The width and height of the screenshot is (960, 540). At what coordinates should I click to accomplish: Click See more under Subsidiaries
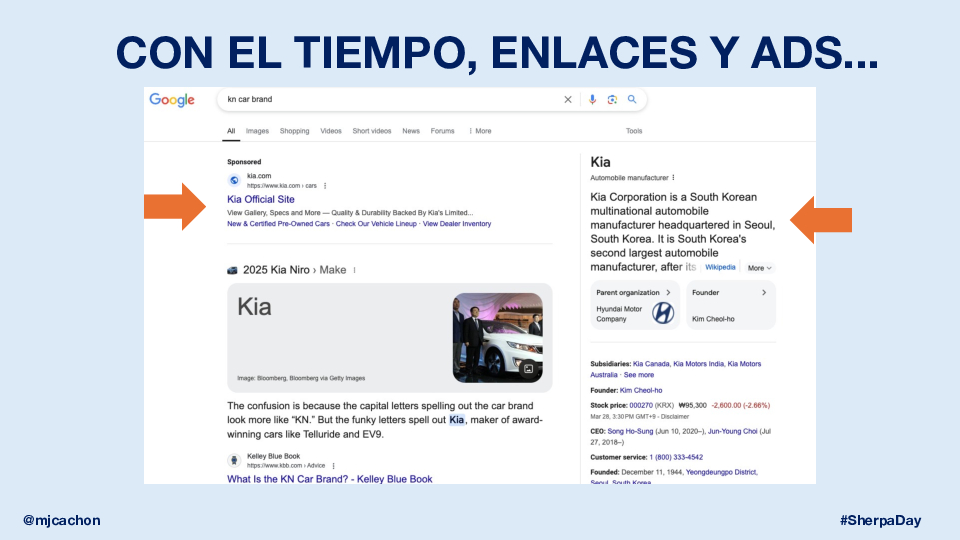[639, 375]
